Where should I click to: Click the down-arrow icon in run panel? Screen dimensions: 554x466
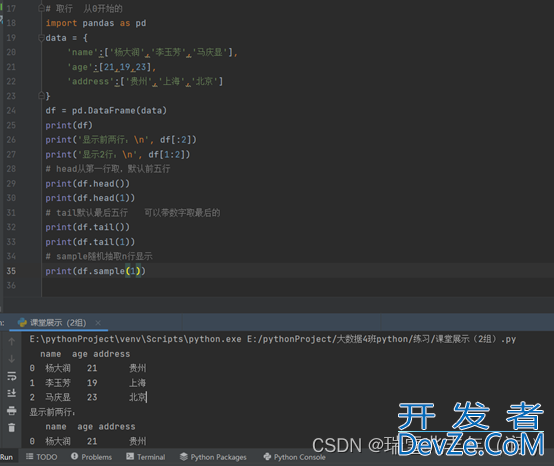11,359
